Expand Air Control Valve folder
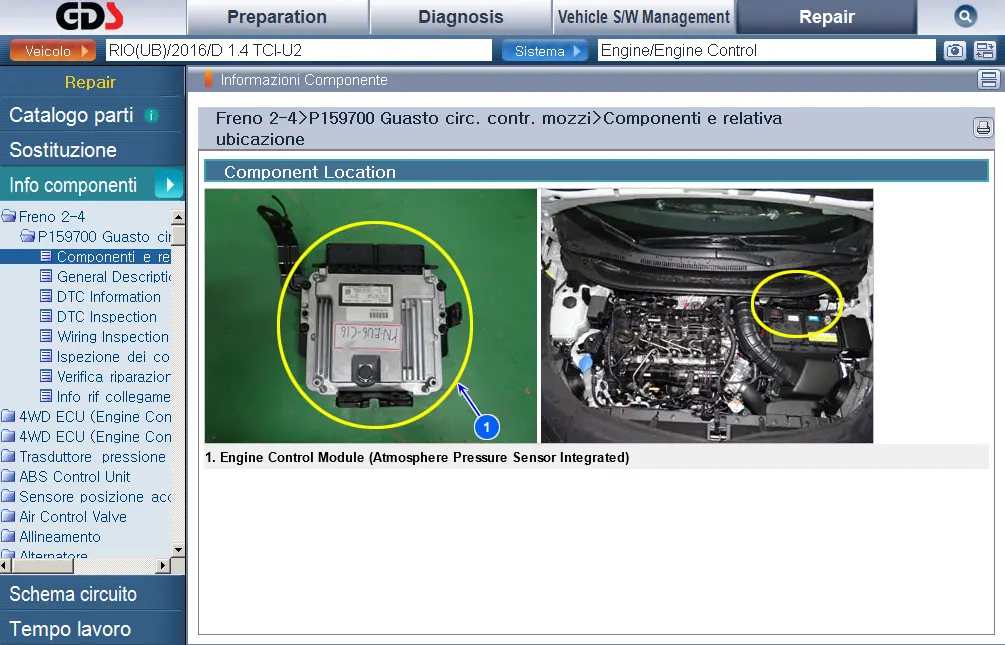The width and height of the screenshot is (1005, 645). tap(72, 517)
